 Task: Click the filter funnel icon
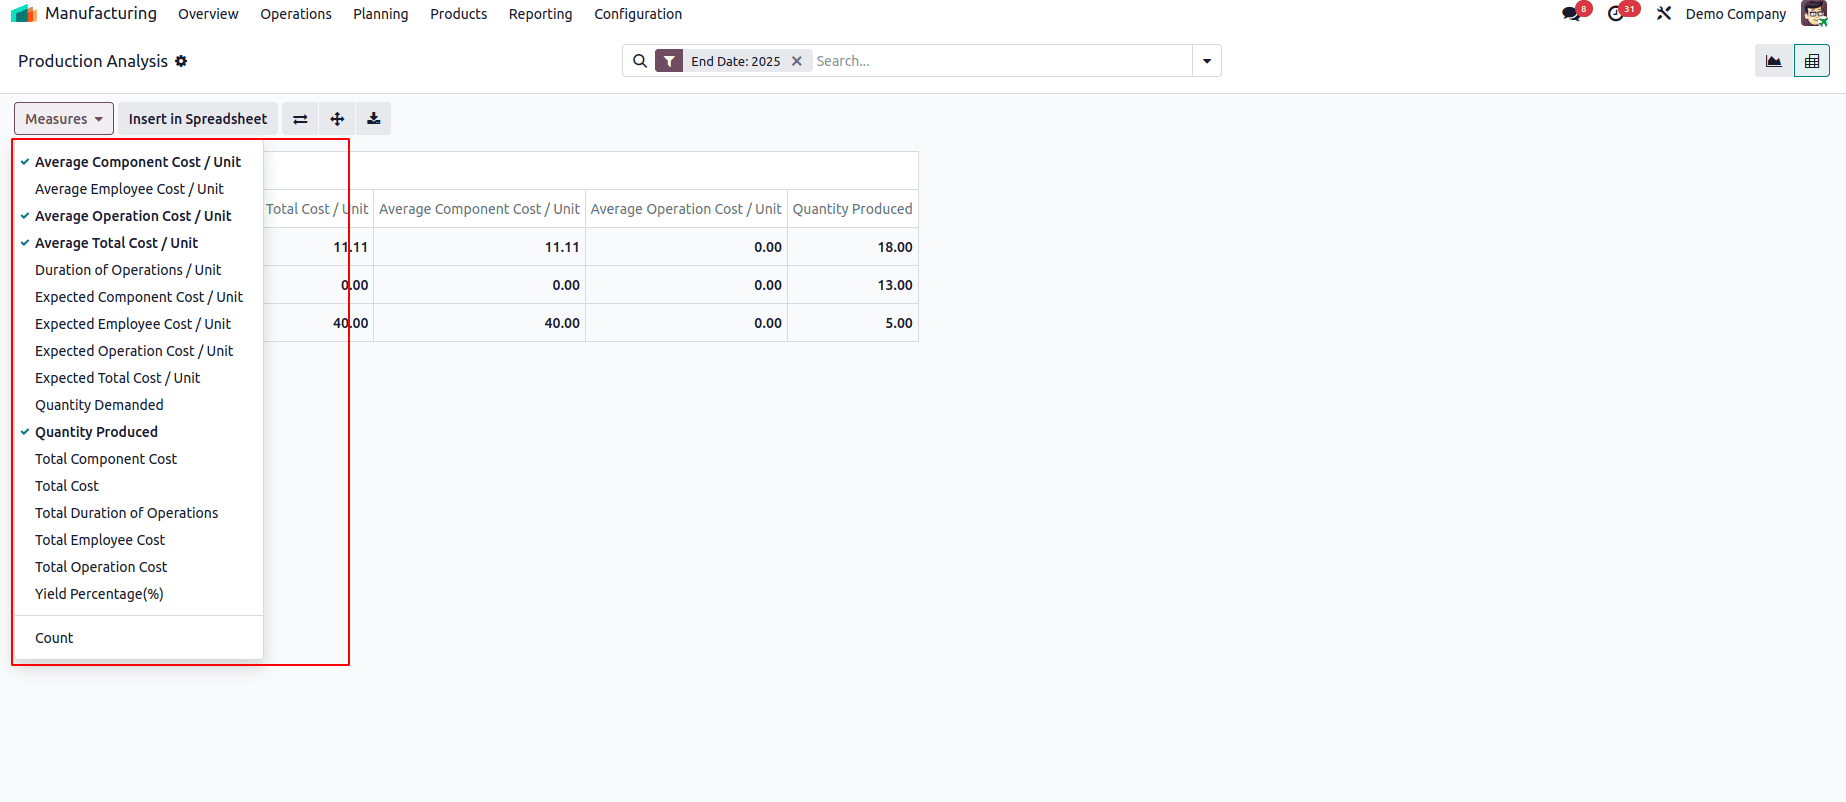point(669,61)
